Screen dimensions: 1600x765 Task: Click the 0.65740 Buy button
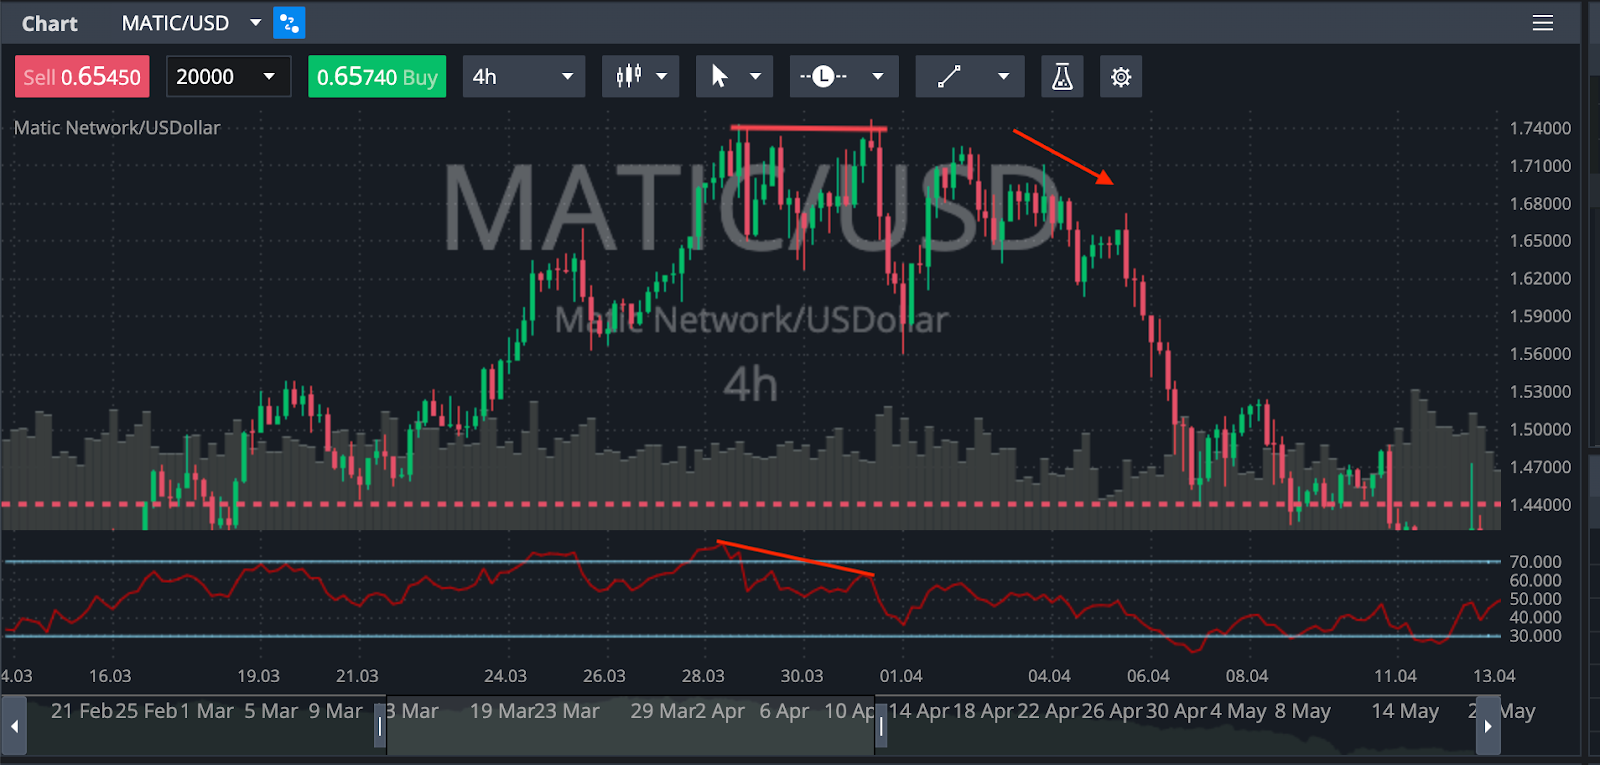click(x=377, y=77)
